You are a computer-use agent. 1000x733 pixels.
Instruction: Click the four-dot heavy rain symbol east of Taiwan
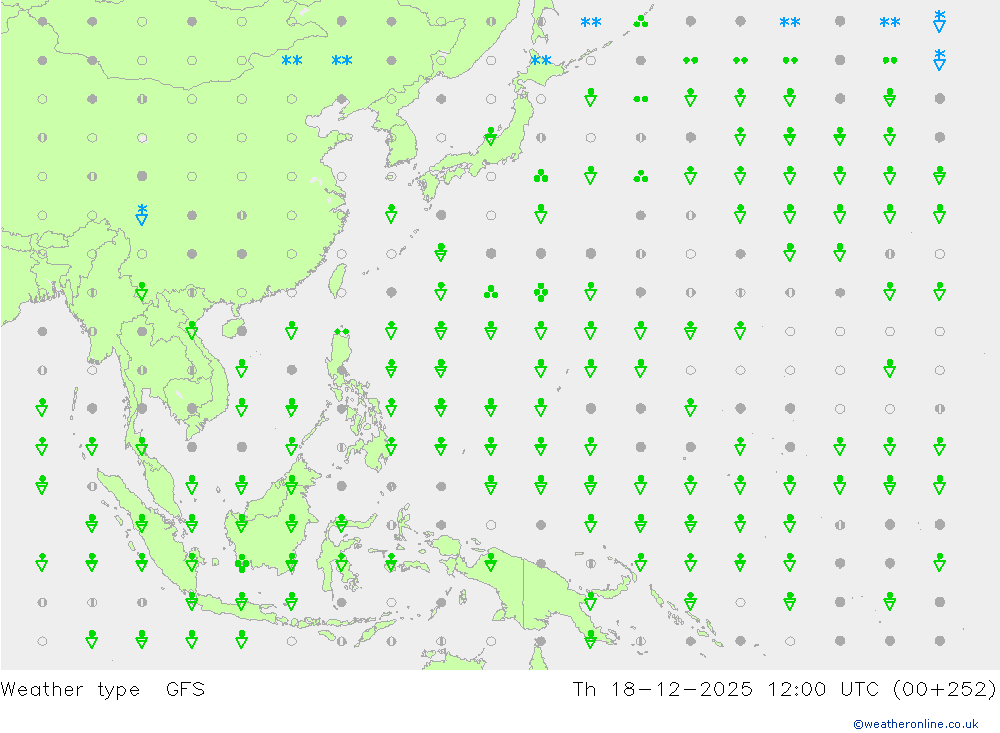(x=541, y=292)
